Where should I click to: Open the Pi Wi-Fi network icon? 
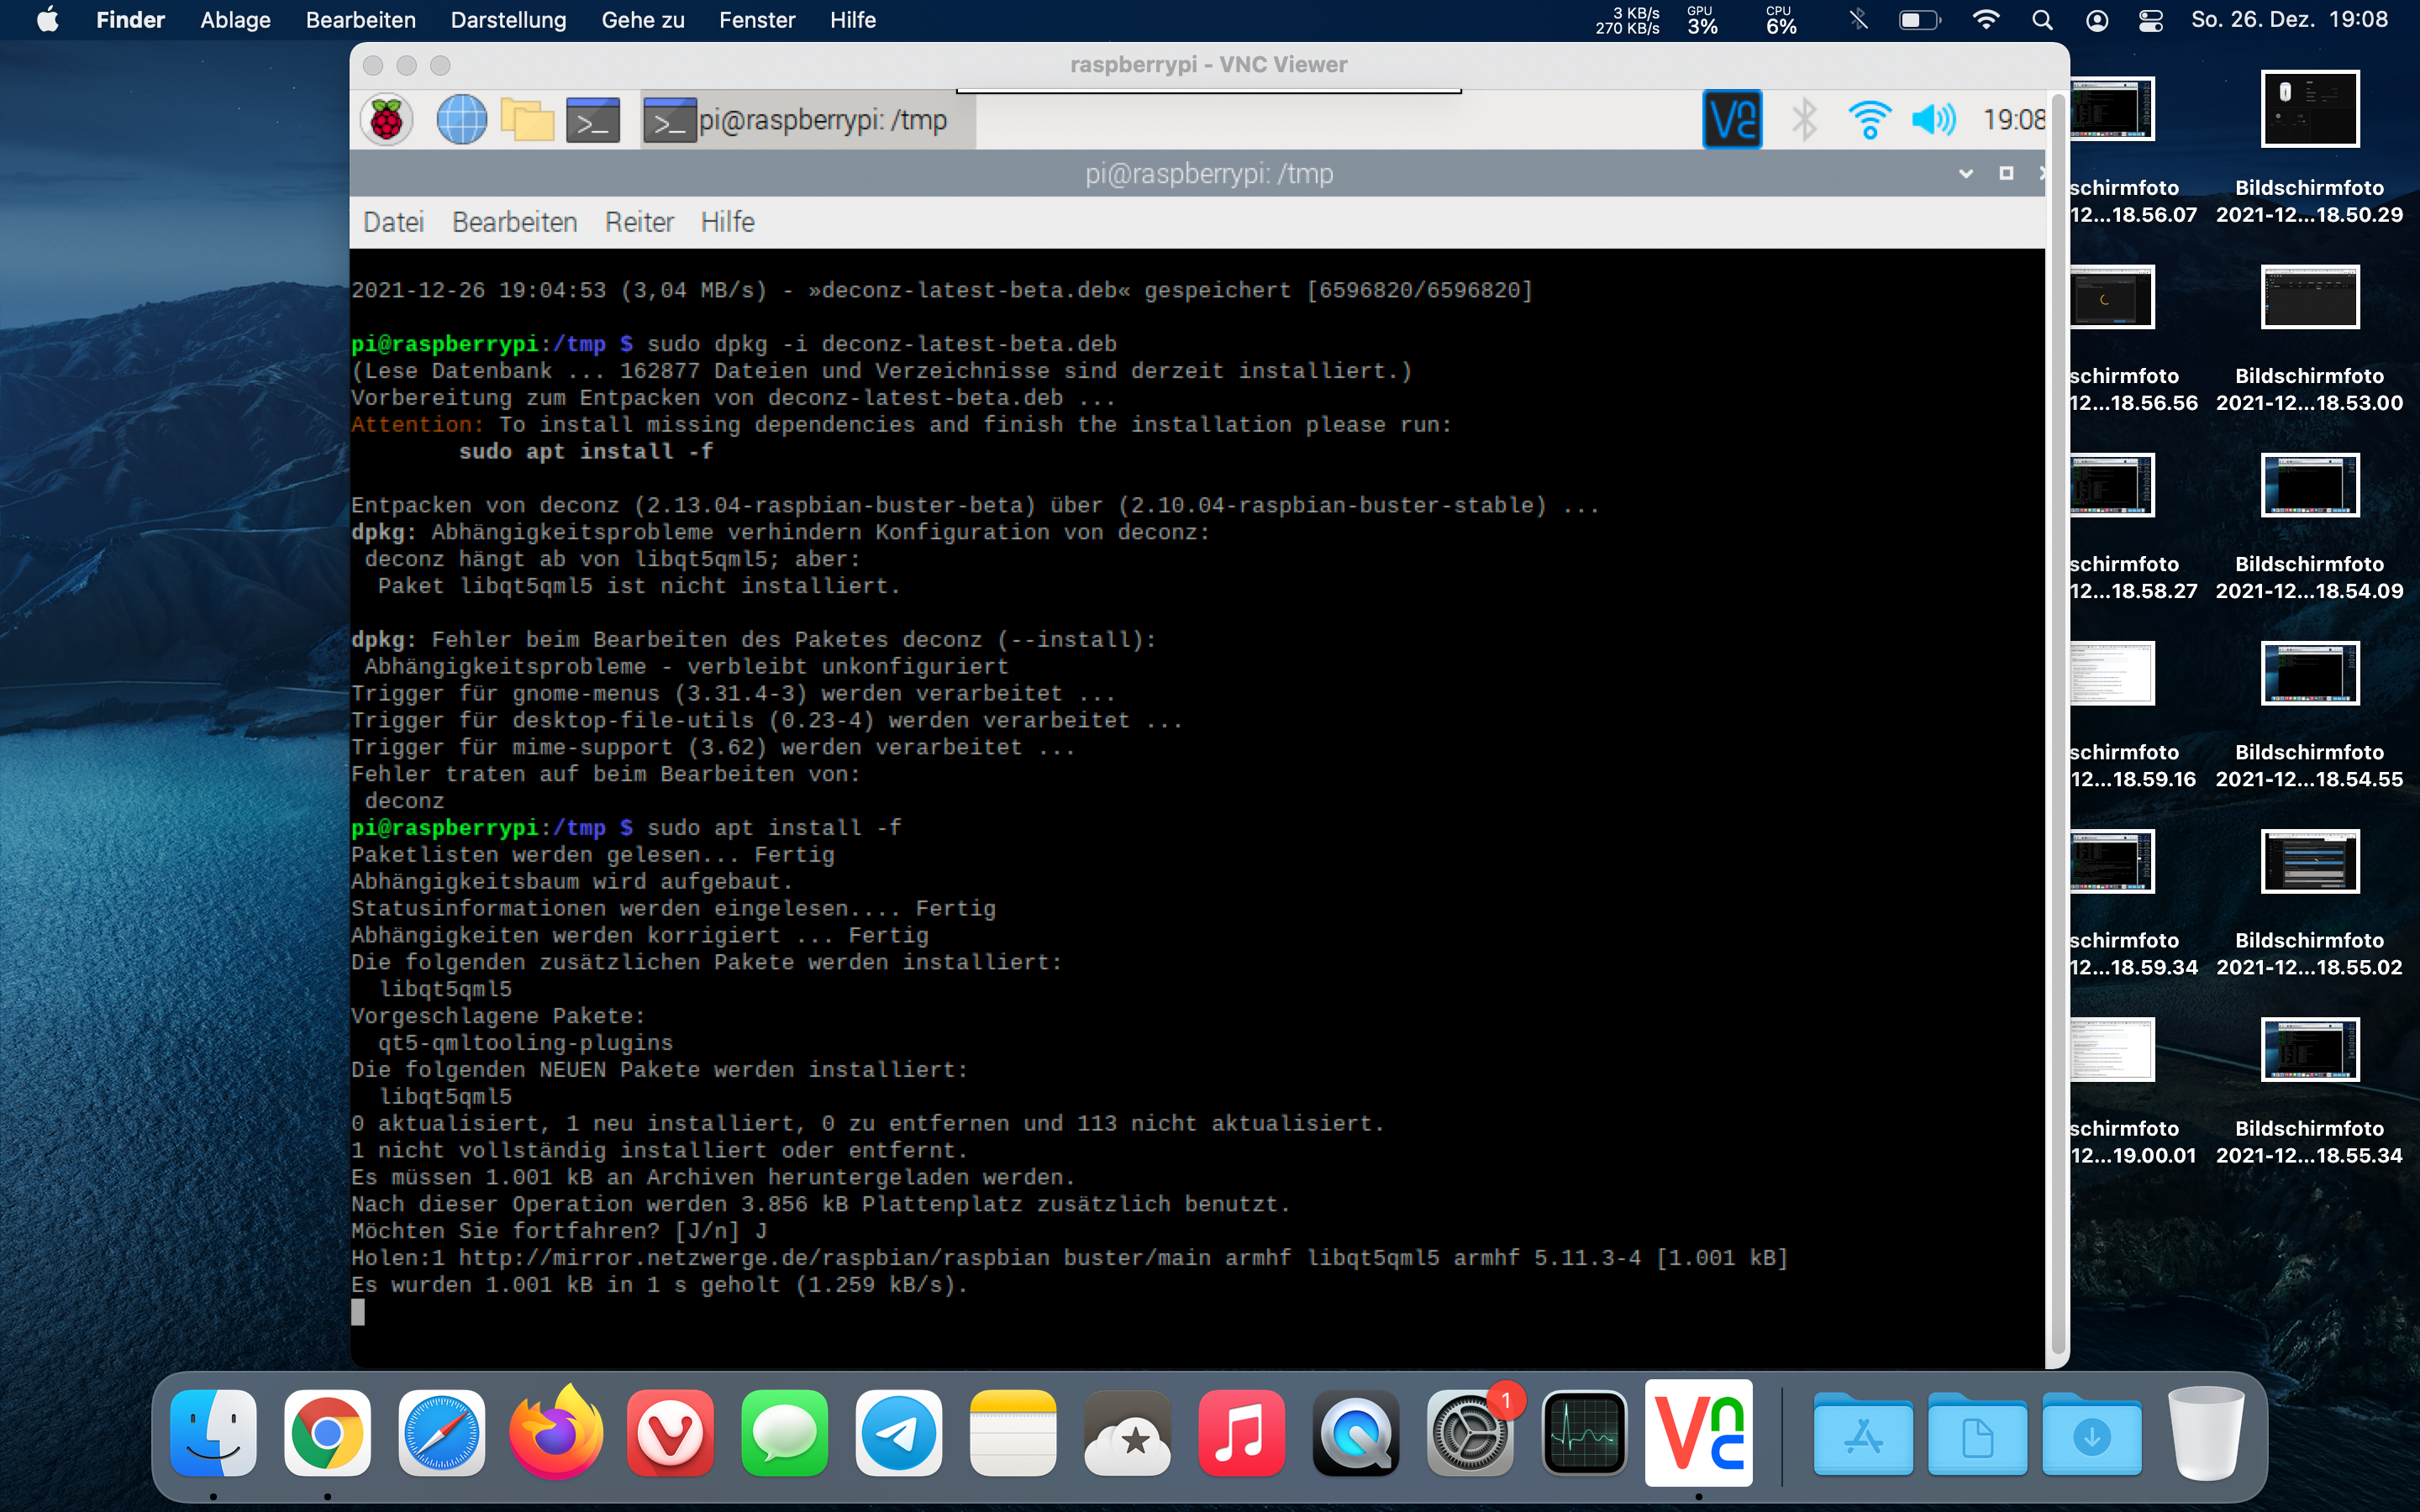coord(1868,120)
